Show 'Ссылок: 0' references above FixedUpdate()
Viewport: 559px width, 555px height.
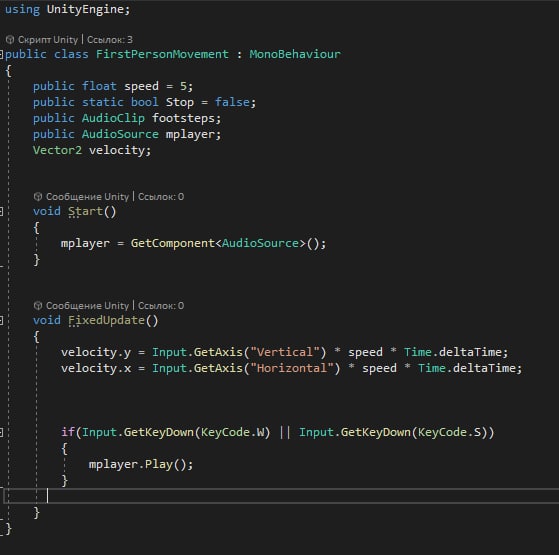[x=161, y=305]
